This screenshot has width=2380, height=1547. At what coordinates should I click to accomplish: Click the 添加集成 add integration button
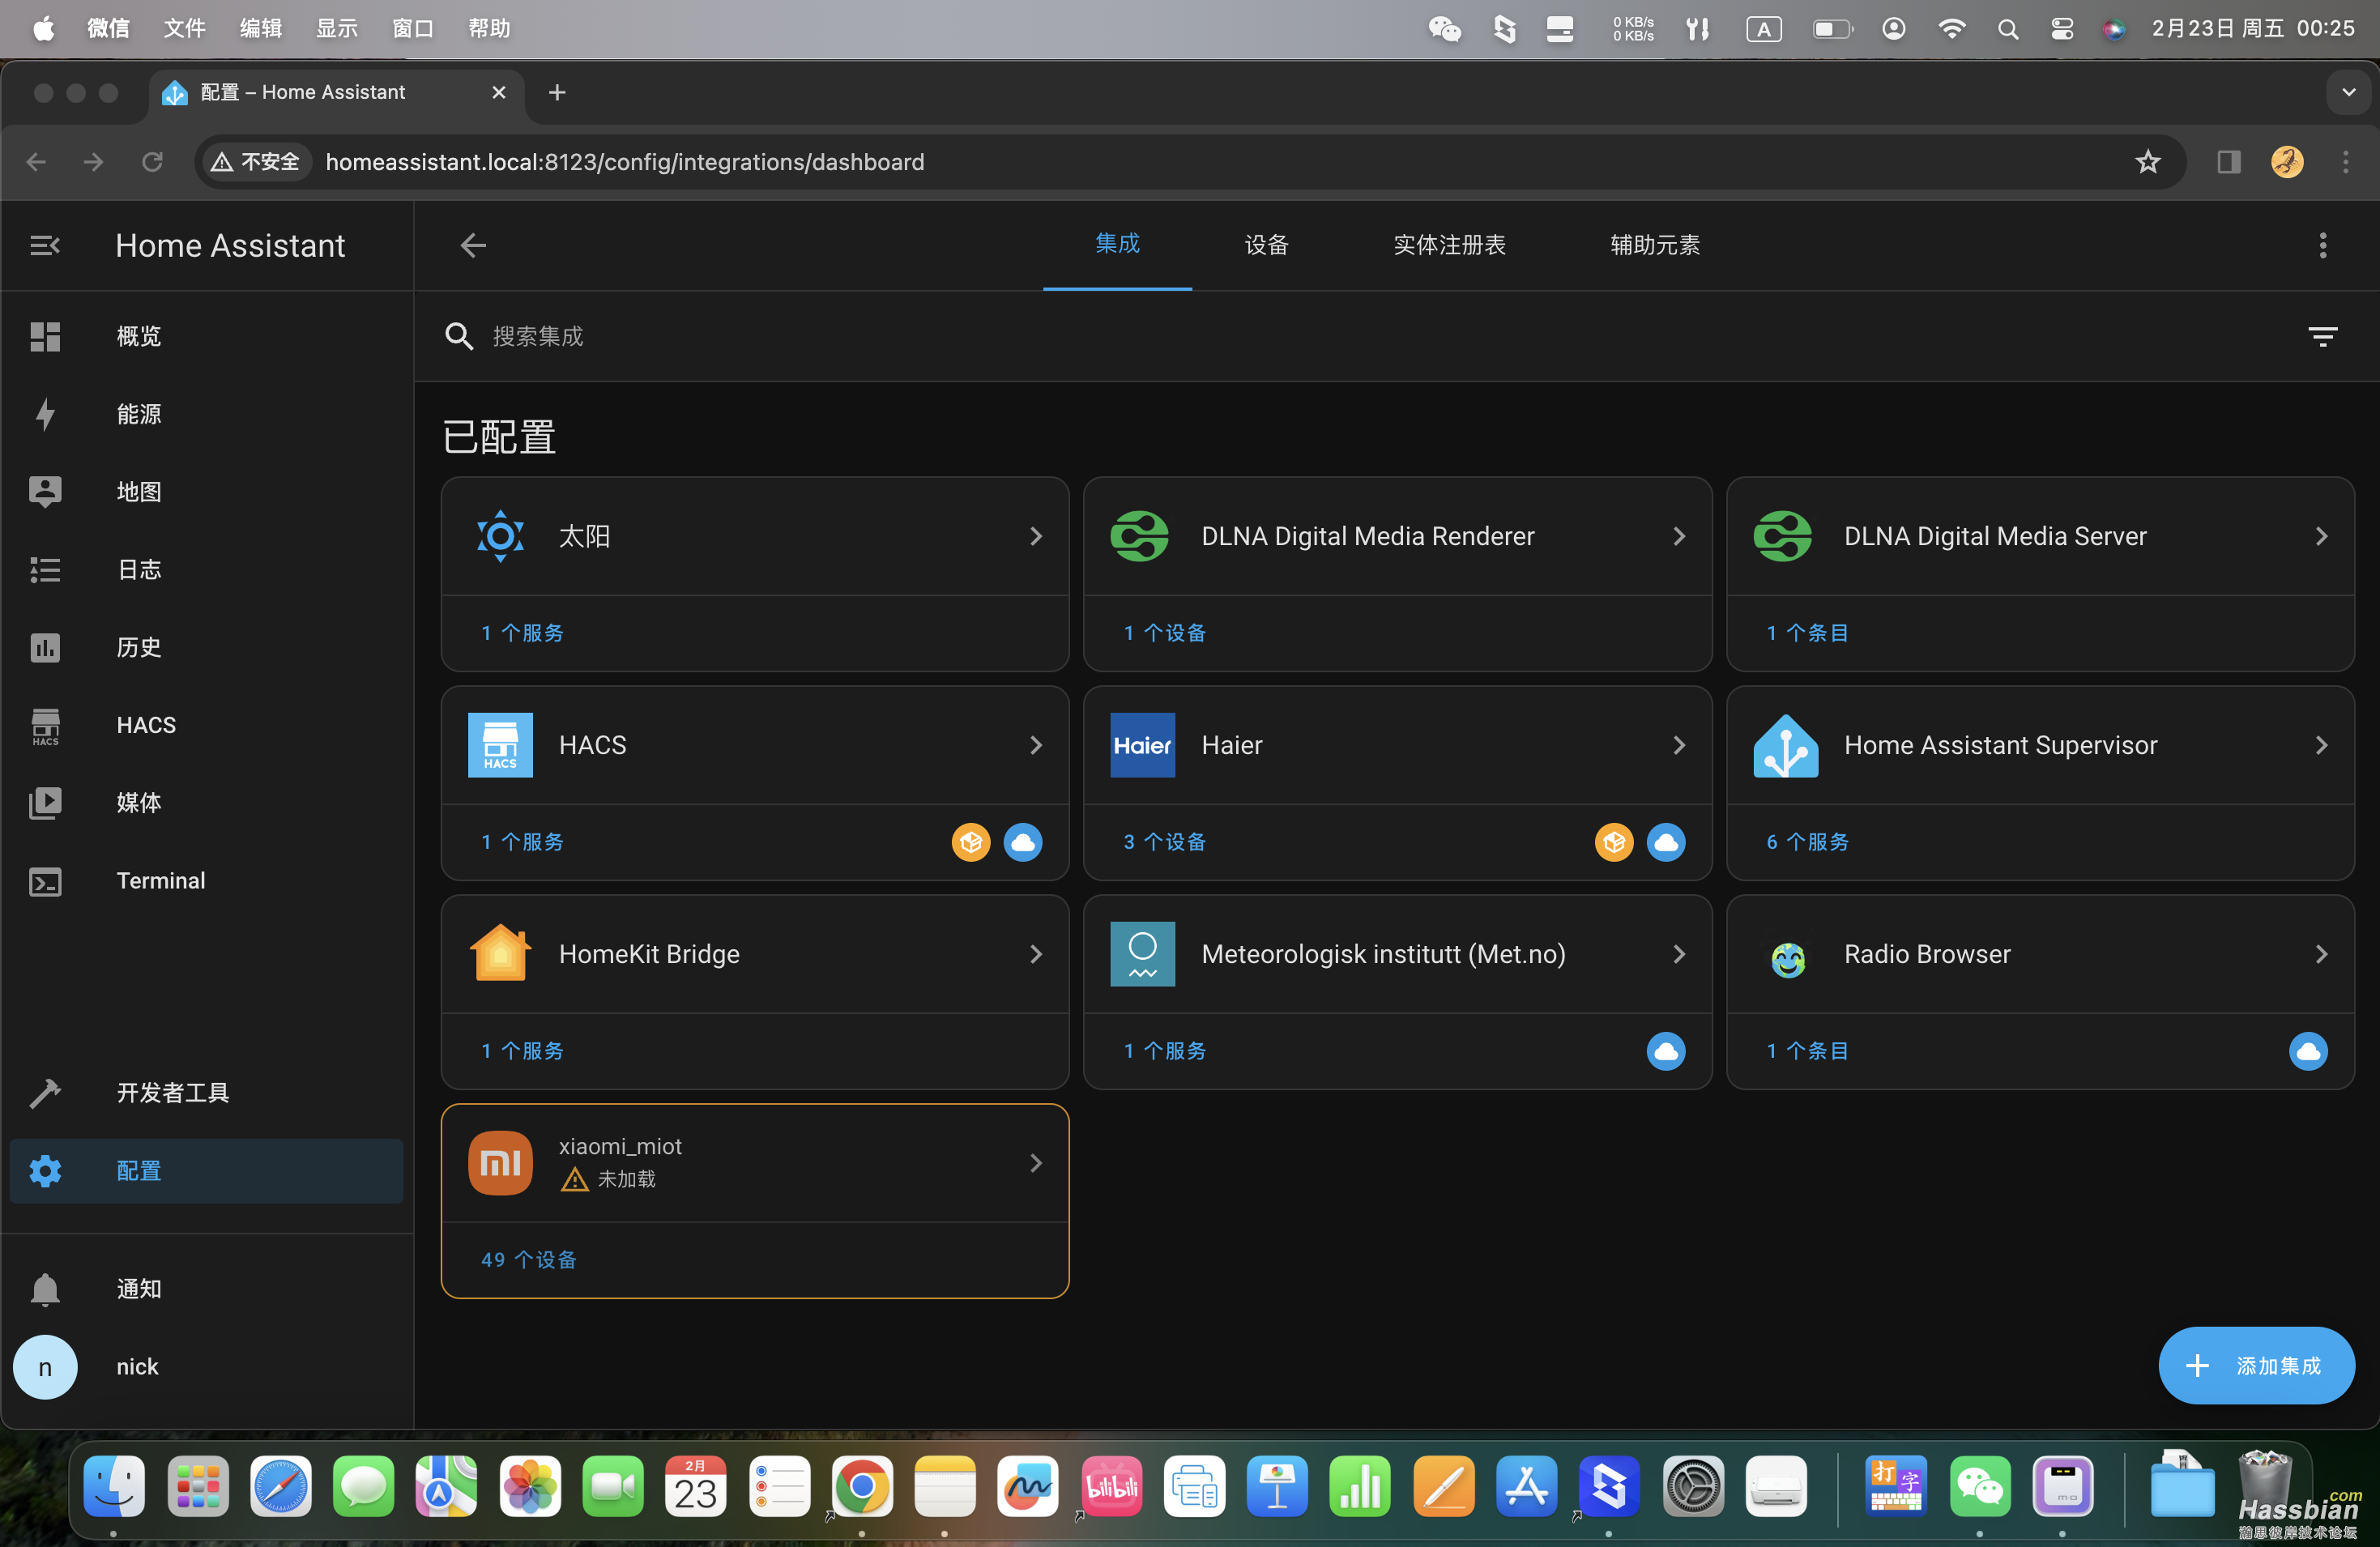click(2256, 1365)
